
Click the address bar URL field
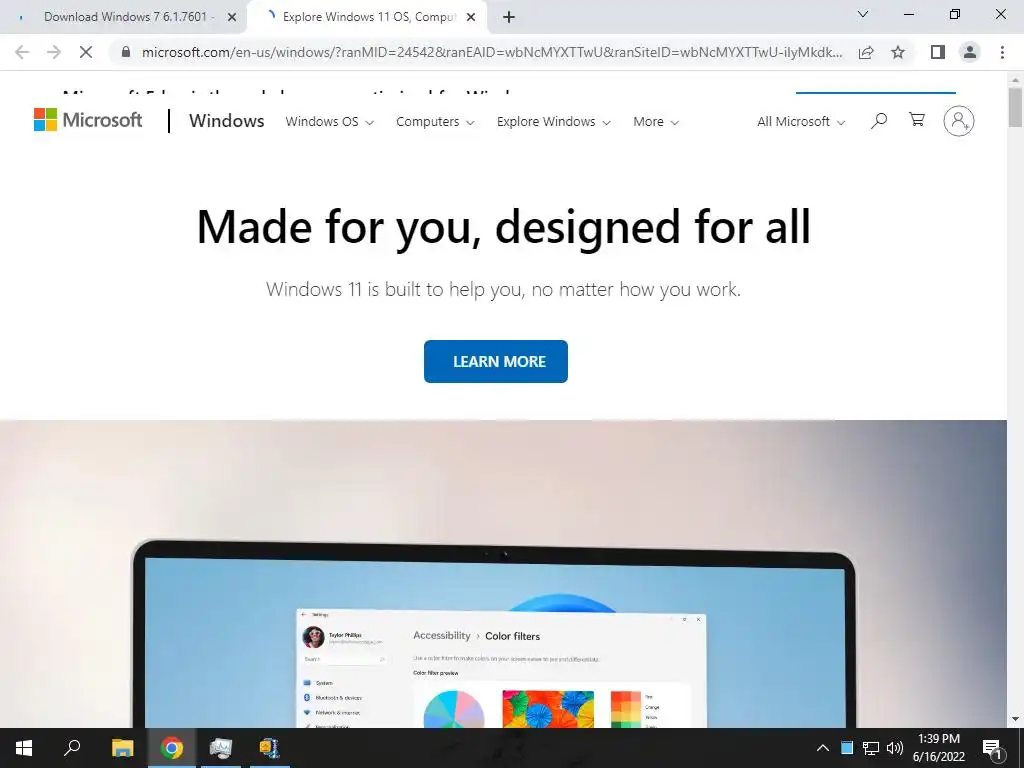point(491,52)
